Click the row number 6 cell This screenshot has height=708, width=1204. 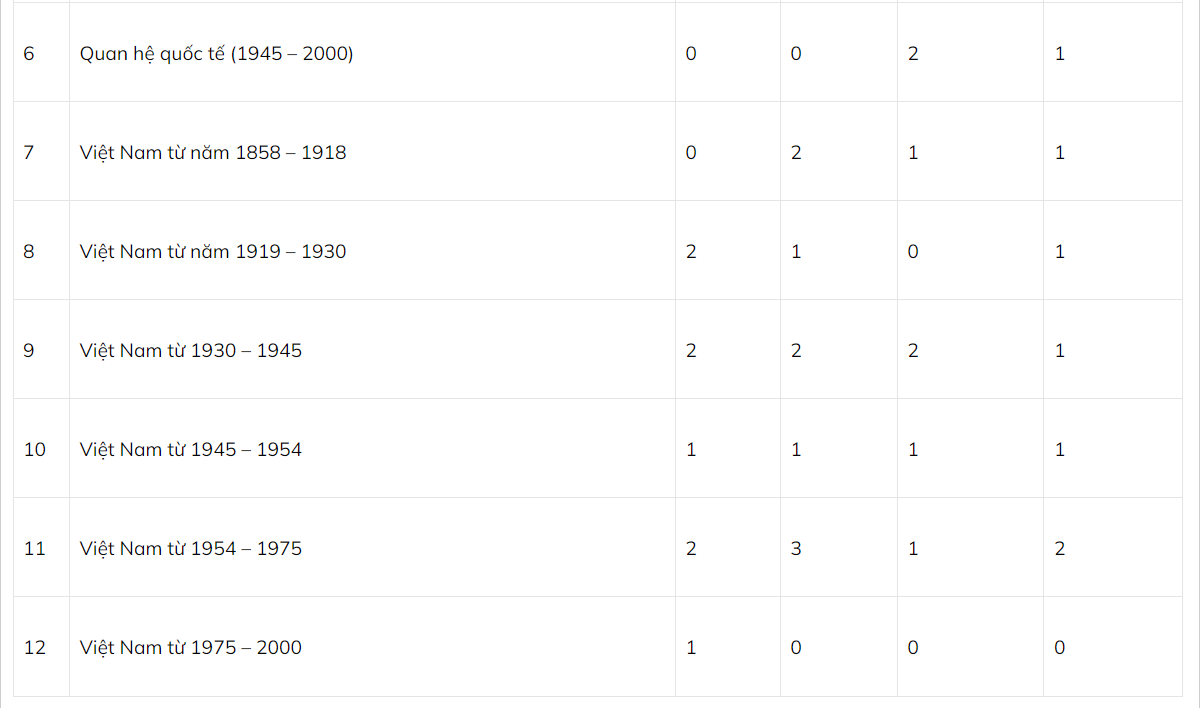tap(29, 54)
